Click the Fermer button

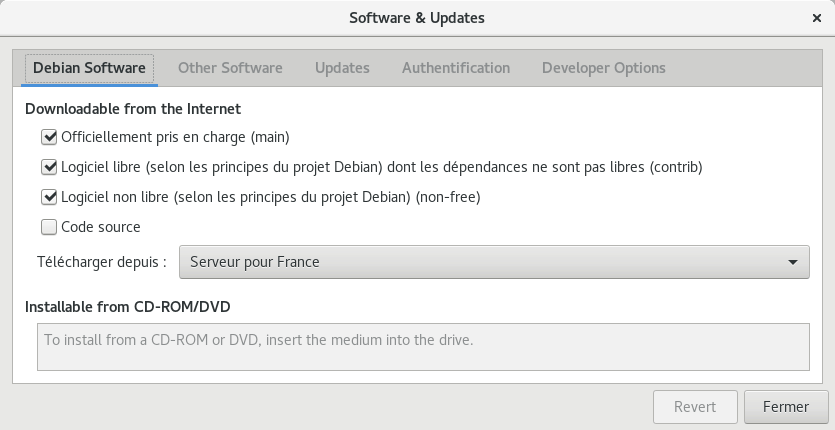click(786, 407)
